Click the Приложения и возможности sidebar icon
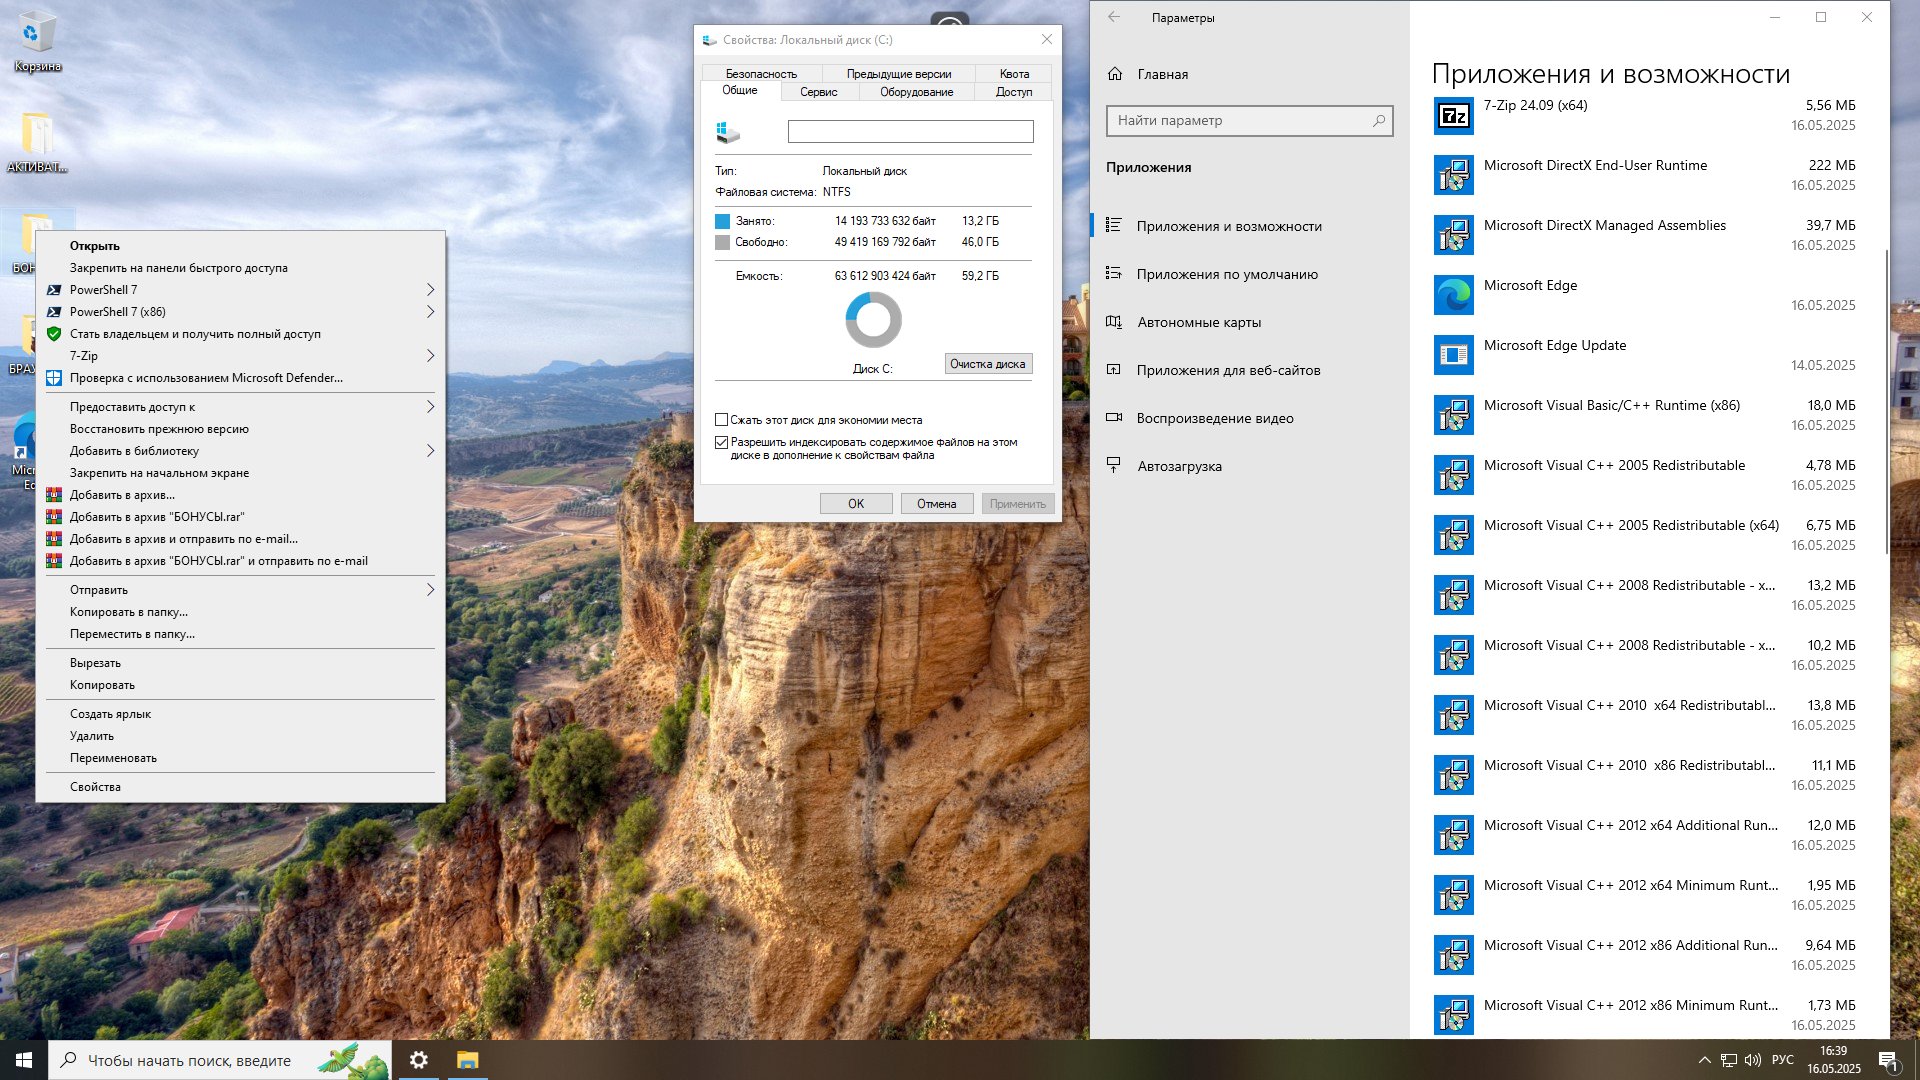 tap(1113, 226)
